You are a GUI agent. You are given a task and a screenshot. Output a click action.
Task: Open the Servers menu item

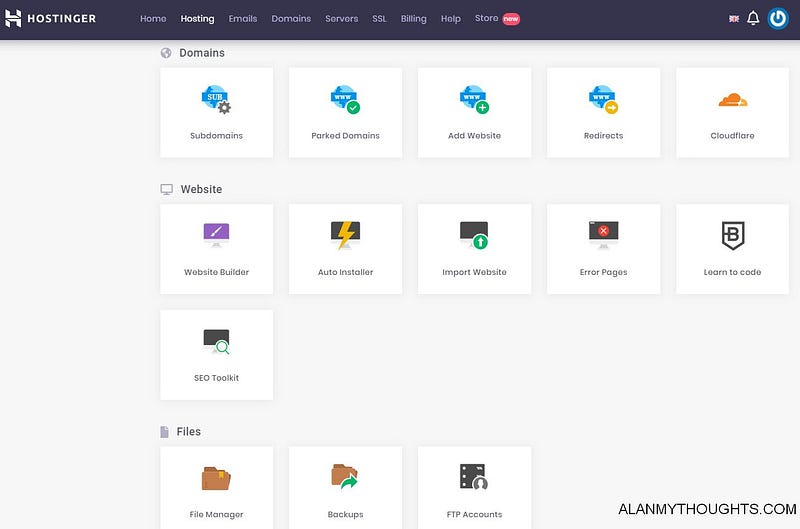pos(342,18)
